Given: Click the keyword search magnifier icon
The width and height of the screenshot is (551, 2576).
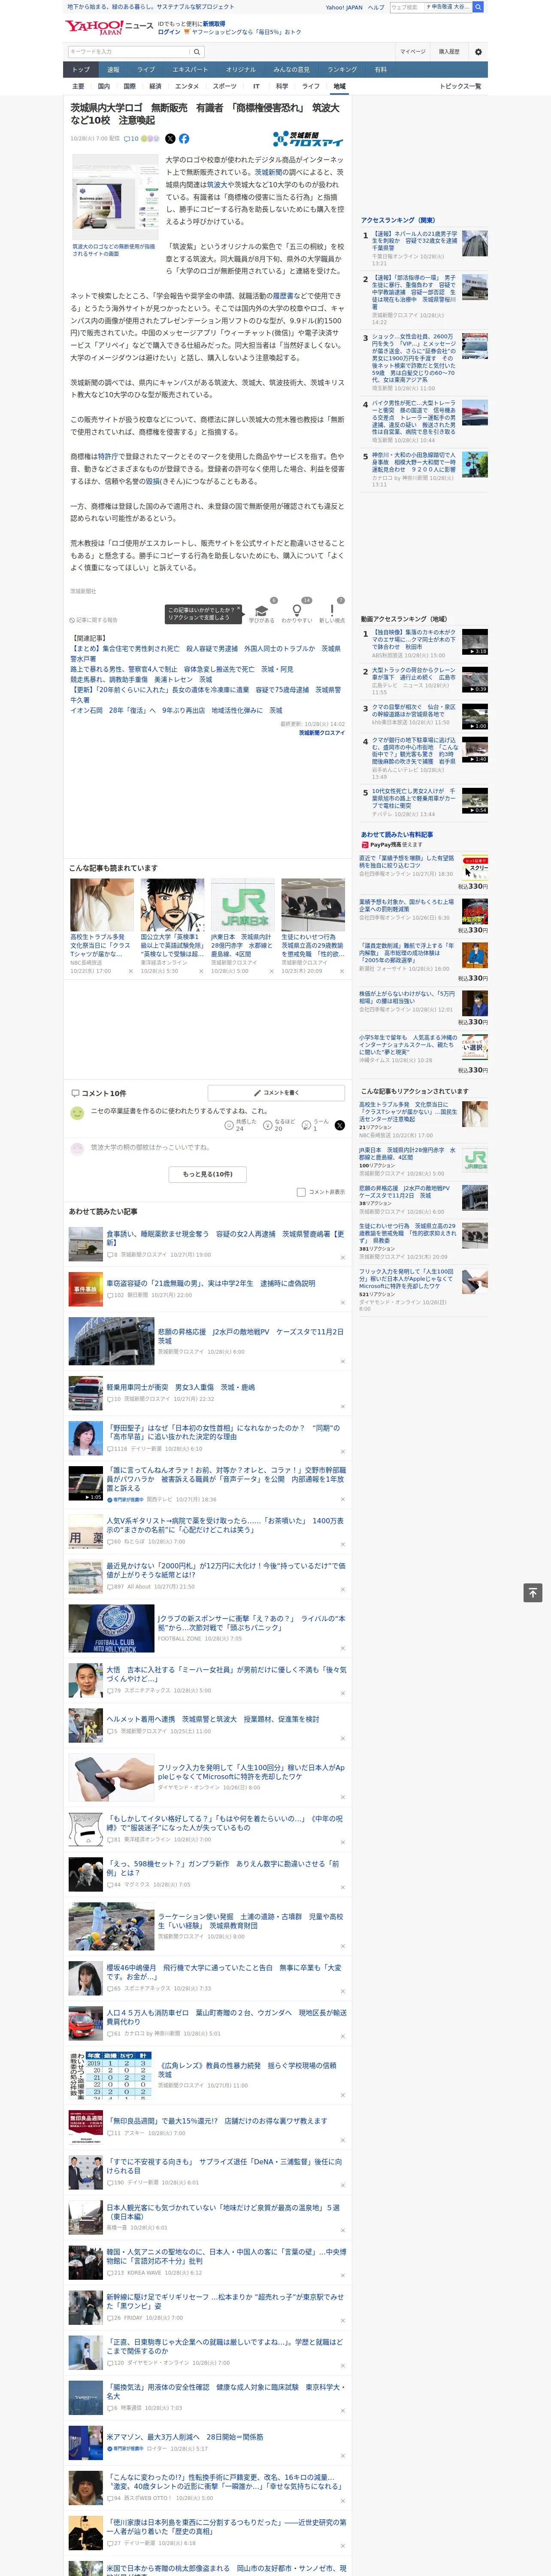Looking at the screenshot, I should point(197,51).
